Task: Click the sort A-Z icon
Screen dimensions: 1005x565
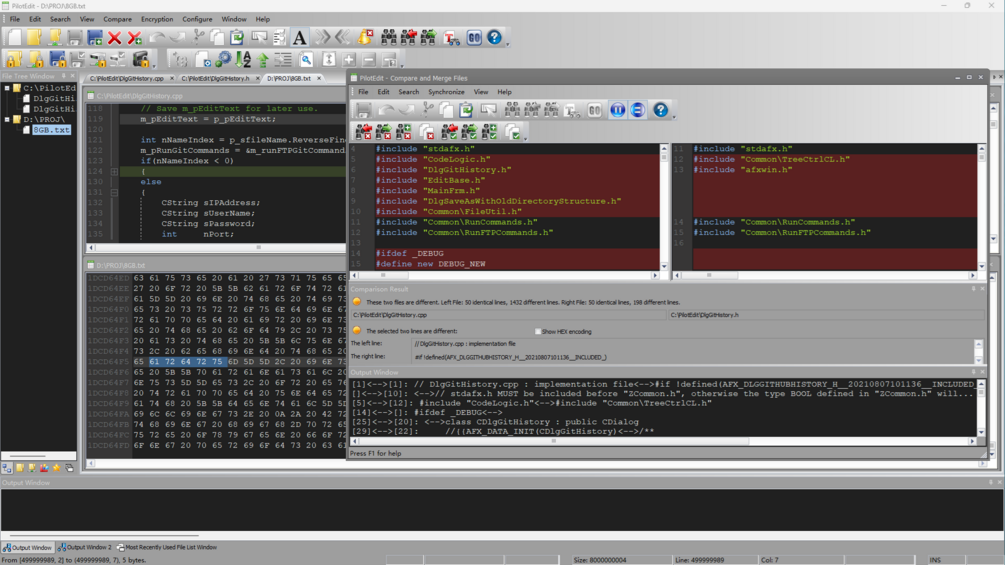Action: pos(243,60)
